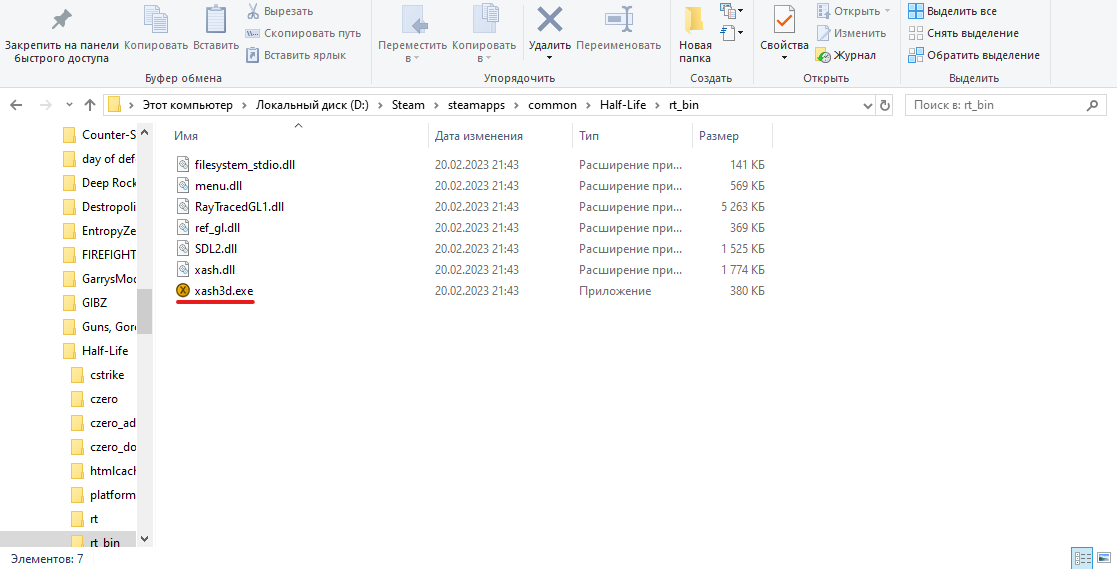This screenshot has height=569, width=1117.
Task: Sort by the Тип column
Action: (588, 136)
